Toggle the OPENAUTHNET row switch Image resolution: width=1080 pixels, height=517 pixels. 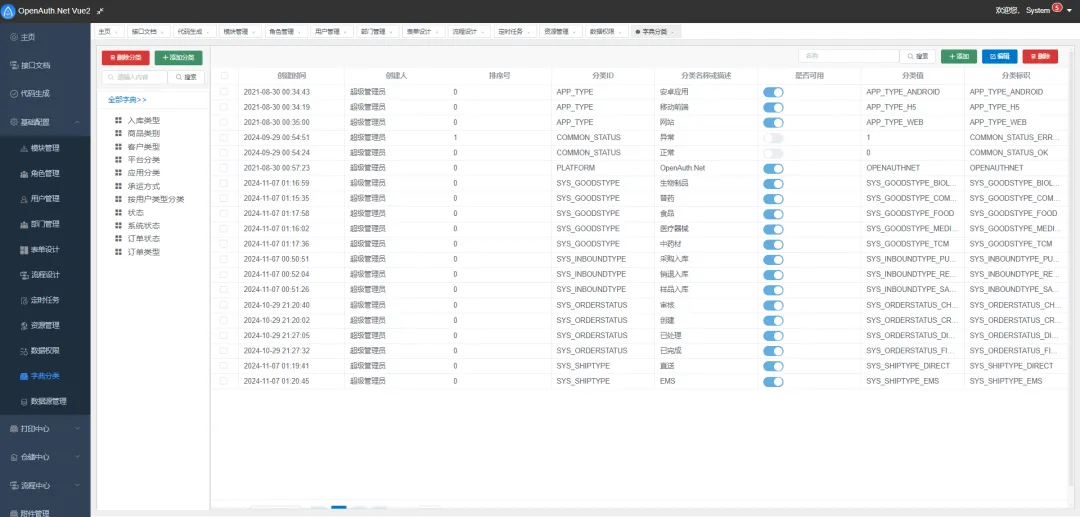(x=773, y=168)
